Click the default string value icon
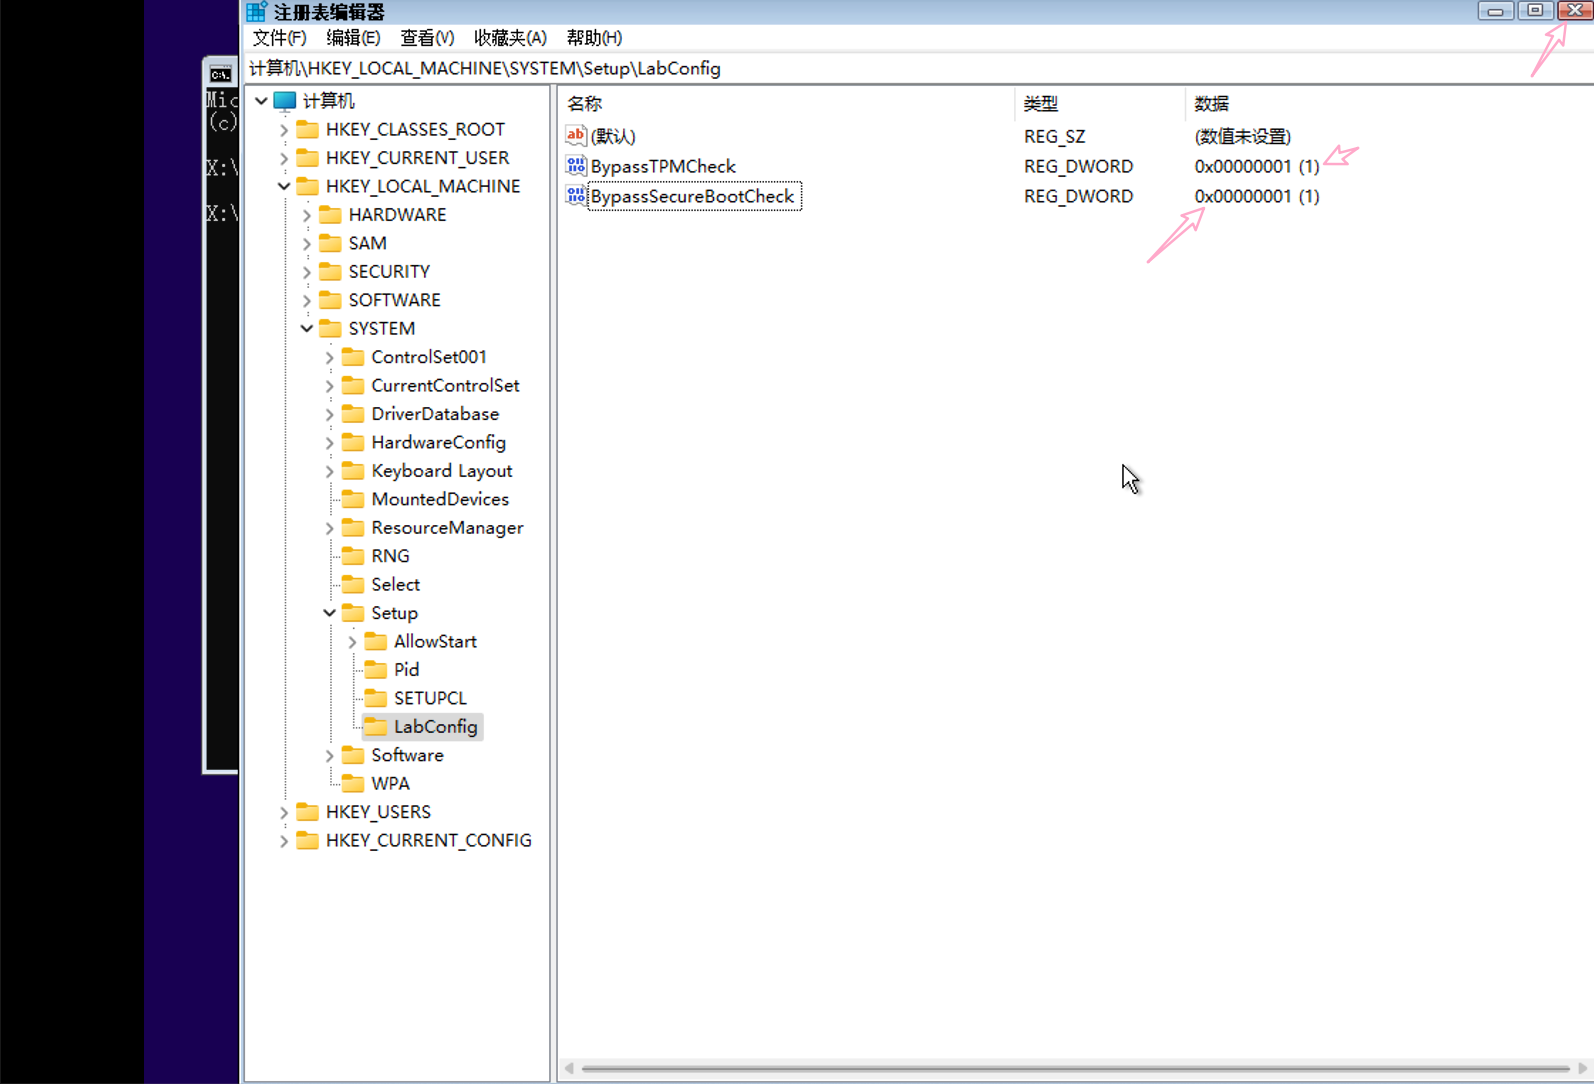 (x=576, y=136)
